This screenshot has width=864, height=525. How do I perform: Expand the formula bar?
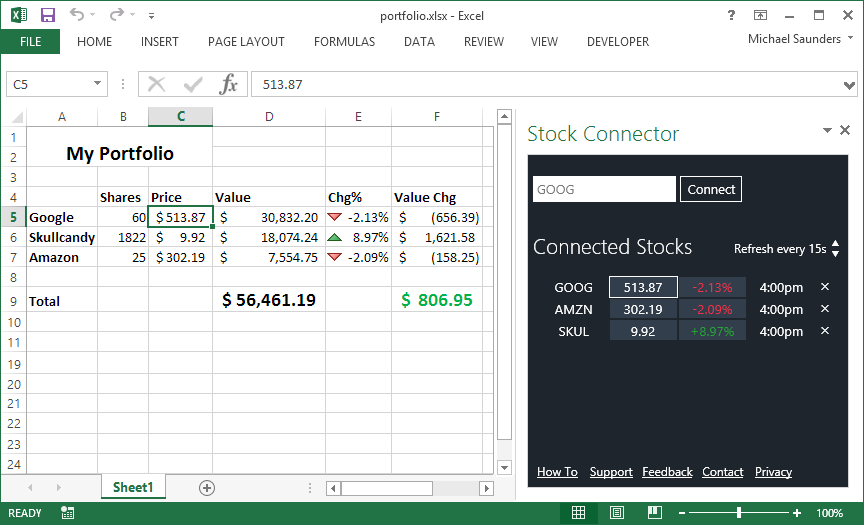(x=850, y=85)
